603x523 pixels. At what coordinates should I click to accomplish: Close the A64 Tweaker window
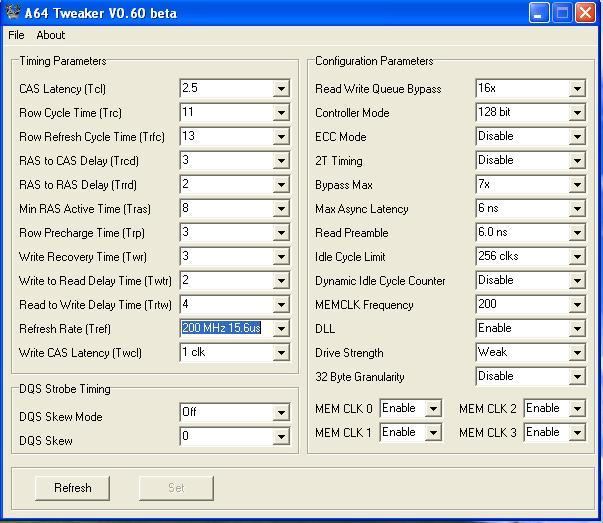[585, 13]
